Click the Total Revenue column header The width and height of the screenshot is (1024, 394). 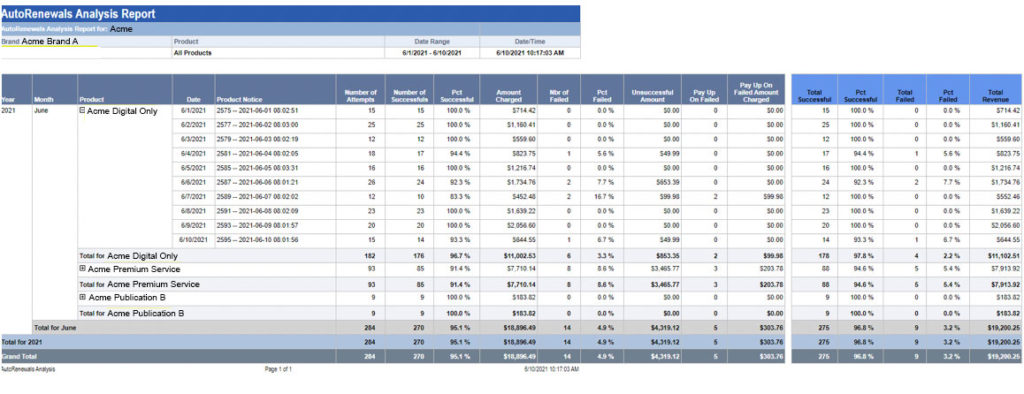click(x=996, y=95)
